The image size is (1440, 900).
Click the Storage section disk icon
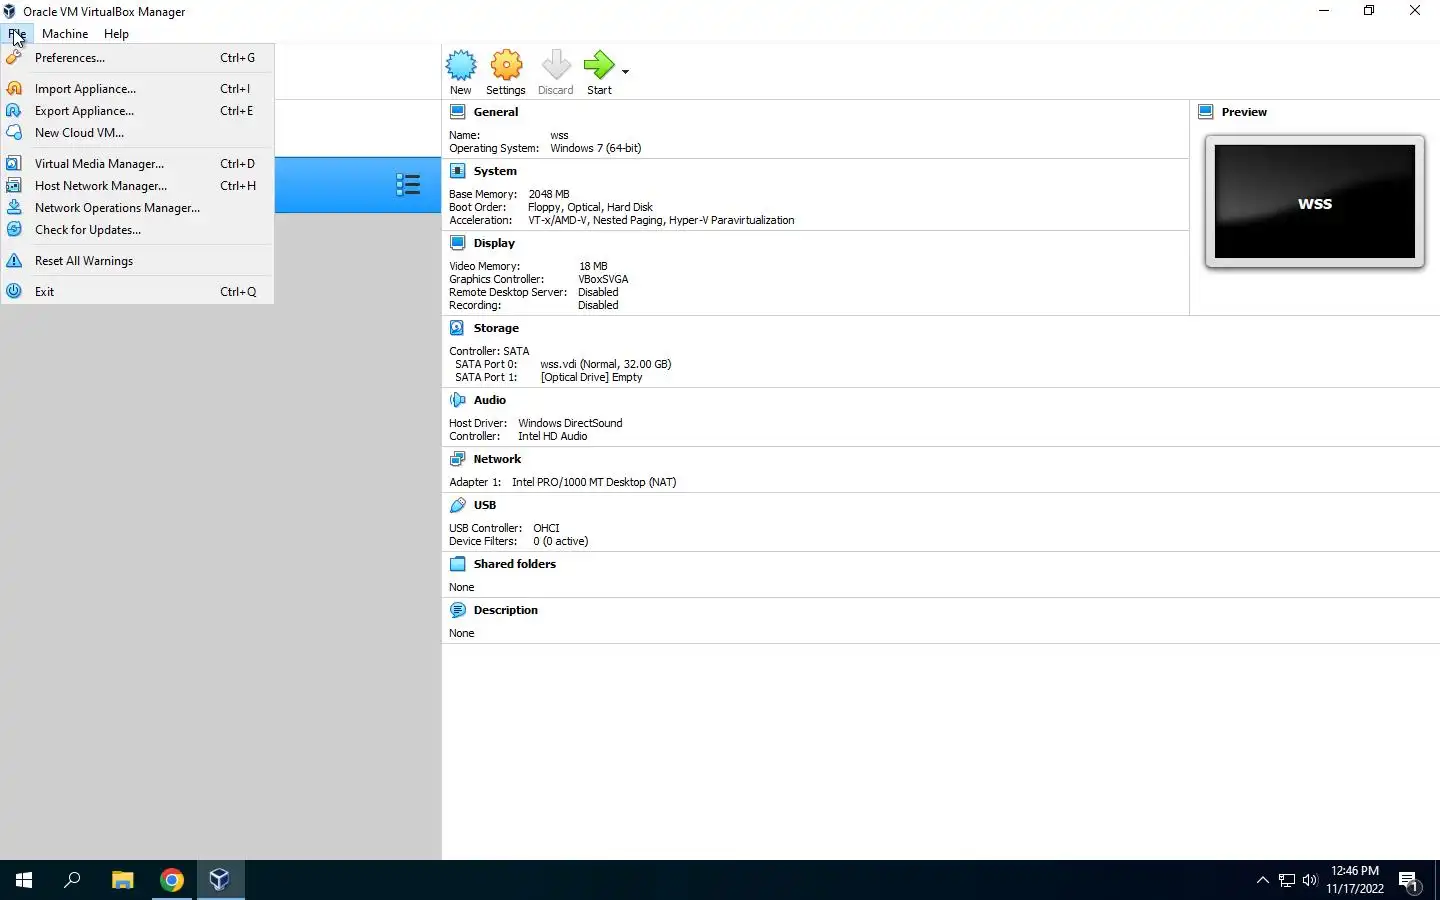(457, 328)
